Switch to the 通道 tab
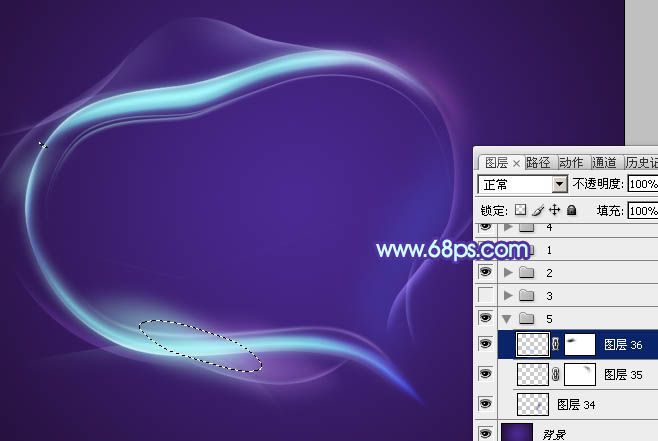658x441 pixels. pyautogui.click(x=604, y=163)
